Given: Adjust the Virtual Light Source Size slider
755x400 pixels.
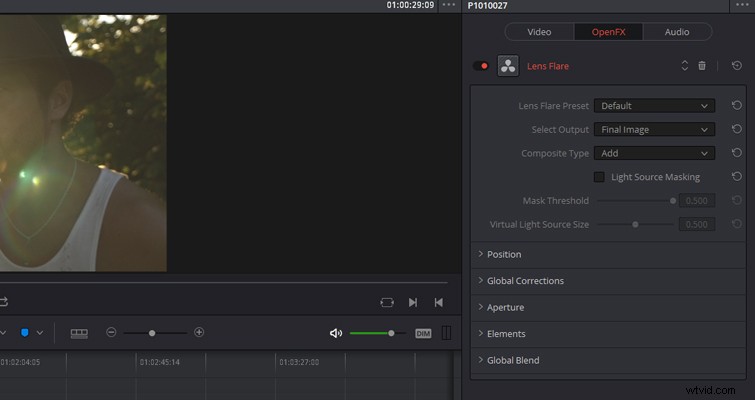Looking at the screenshot, I should pos(636,224).
